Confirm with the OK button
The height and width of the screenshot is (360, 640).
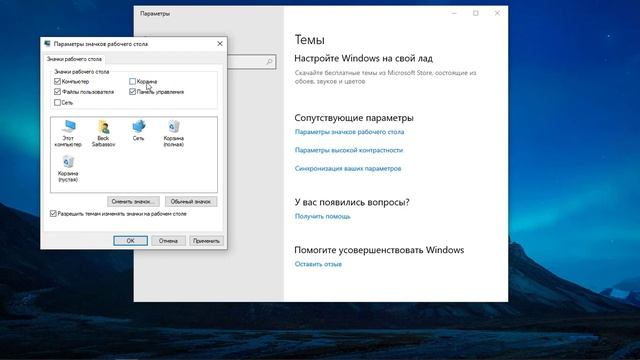click(x=130, y=241)
